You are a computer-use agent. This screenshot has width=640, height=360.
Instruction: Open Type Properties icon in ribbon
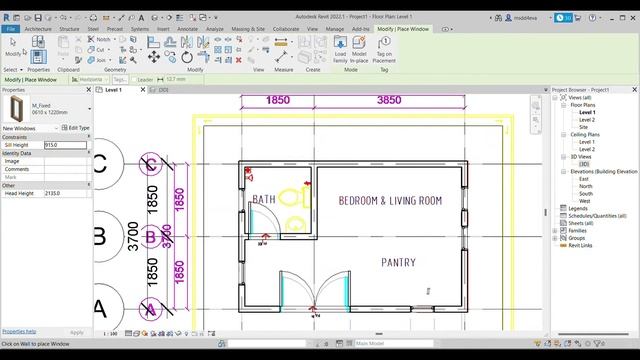(38, 41)
